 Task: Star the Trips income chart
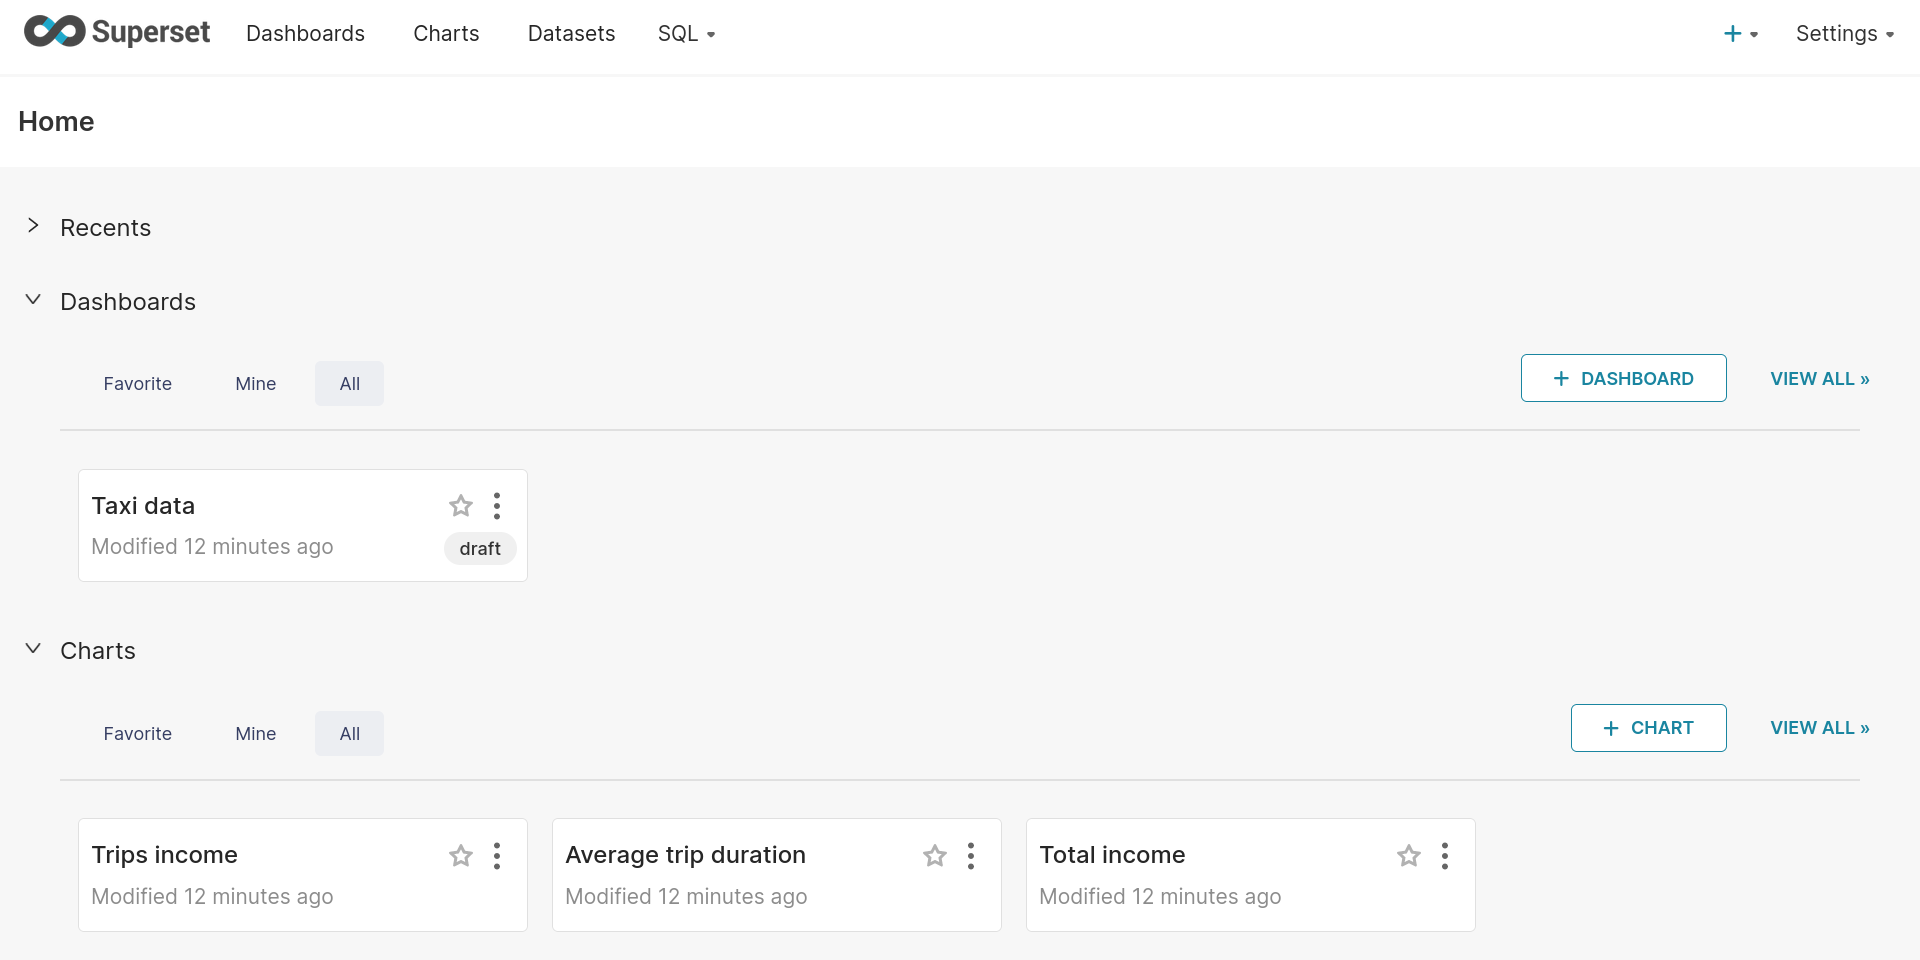click(461, 856)
